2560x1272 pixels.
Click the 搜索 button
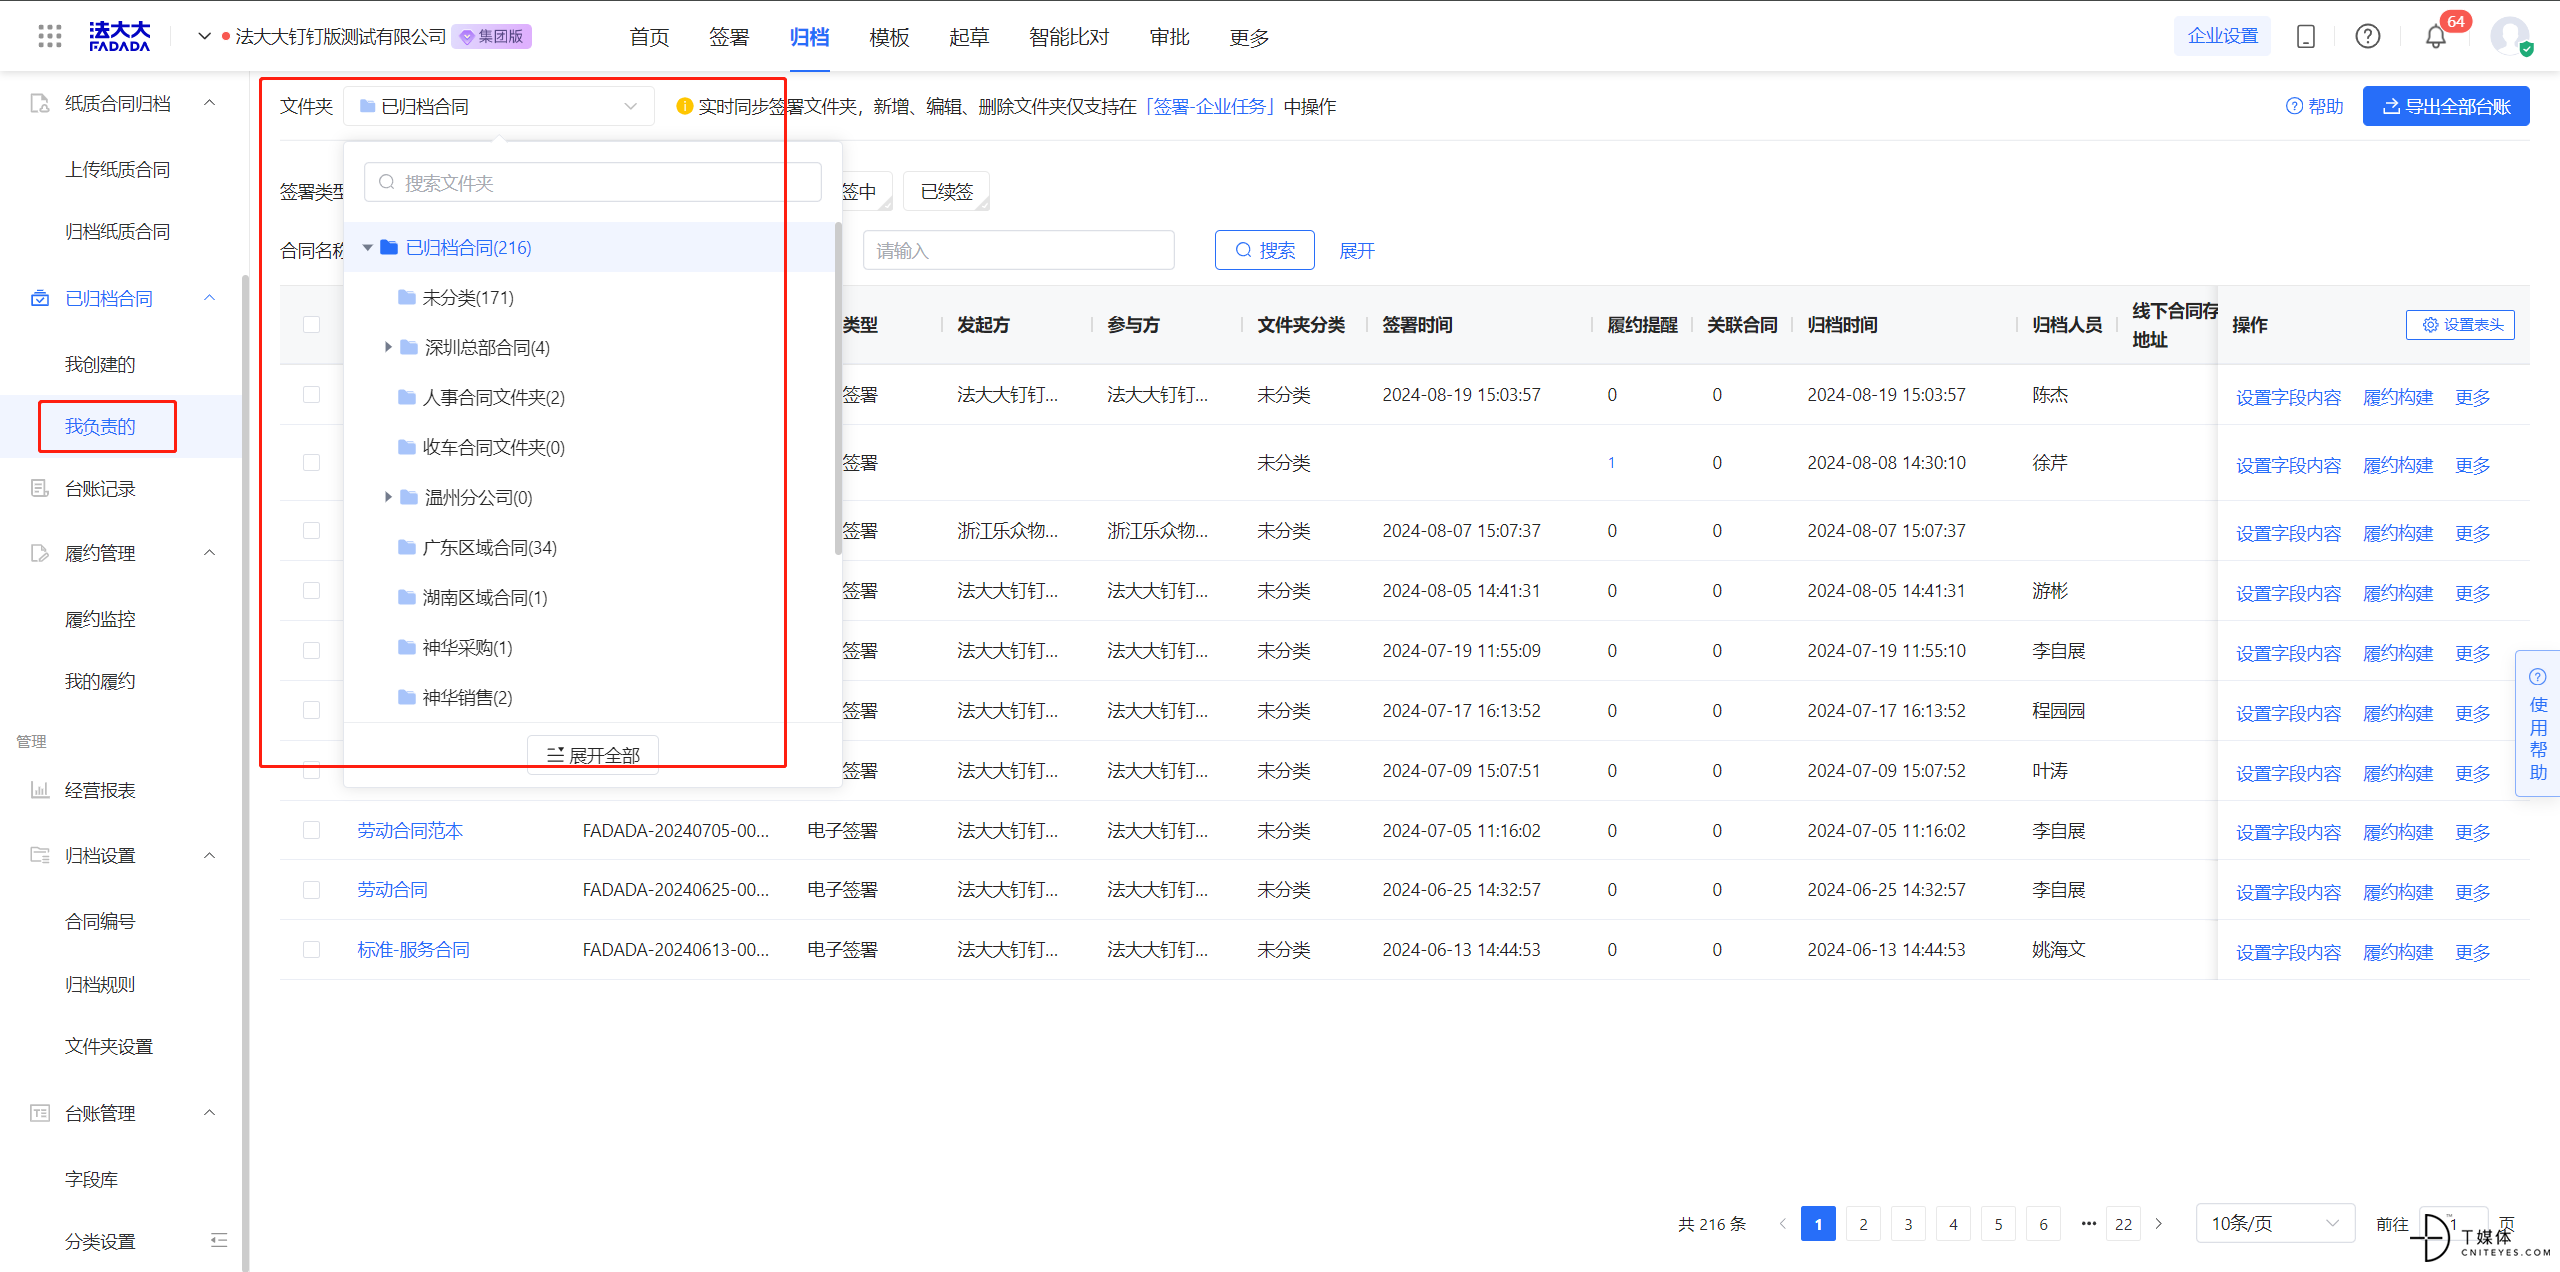tap(1264, 250)
